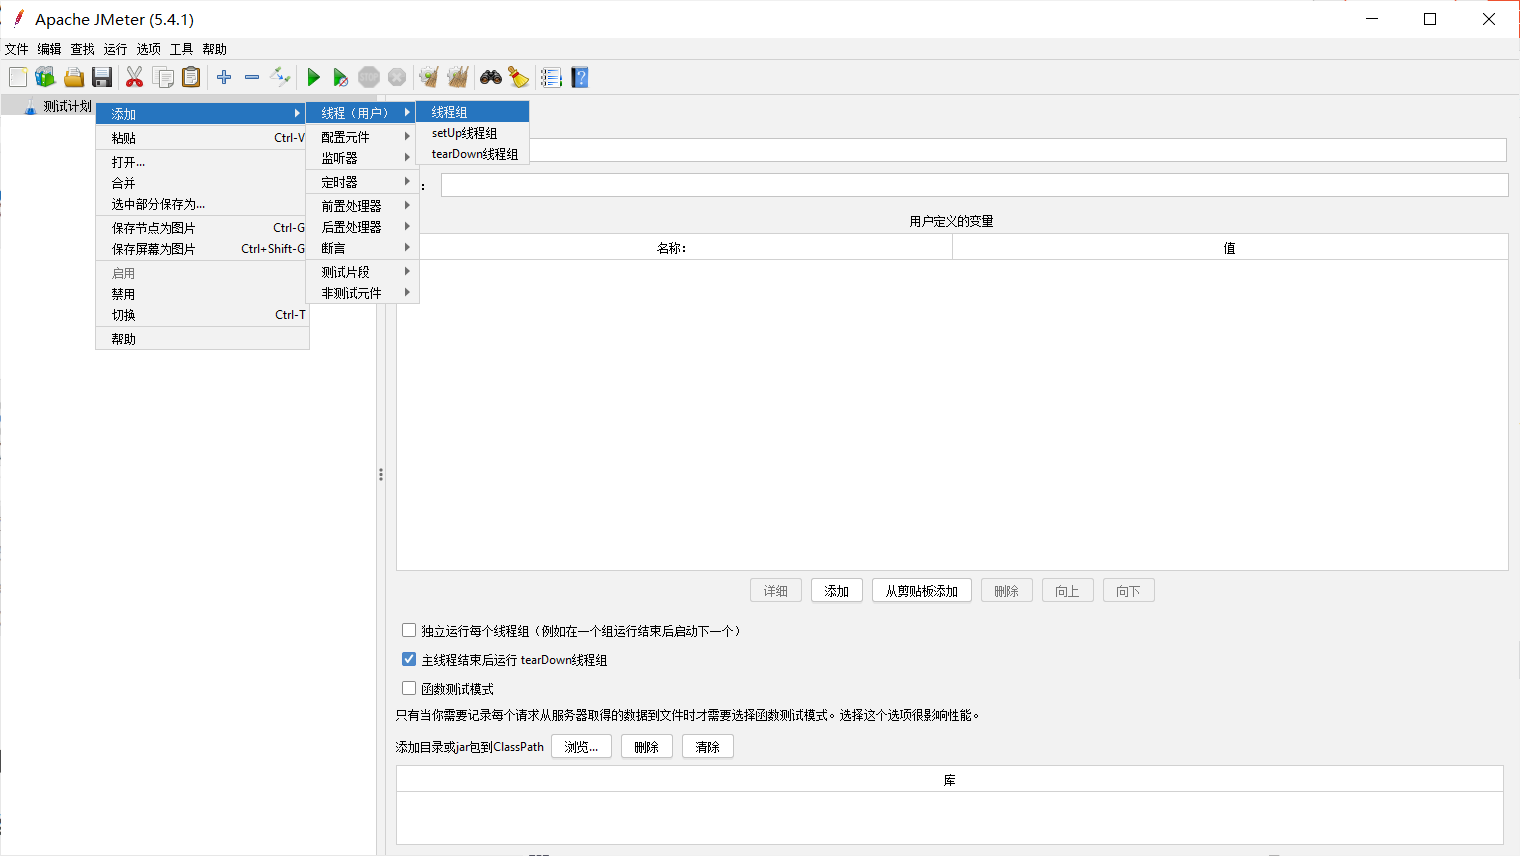Expand the 断言 submenu
The width and height of the screenshot is (1520, 856).
[x=362, y=248]
